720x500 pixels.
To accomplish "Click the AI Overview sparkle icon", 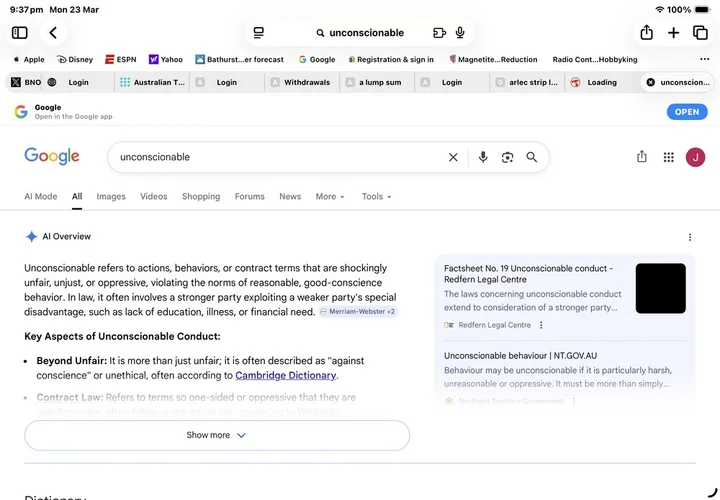I will [x=31, y=236].
